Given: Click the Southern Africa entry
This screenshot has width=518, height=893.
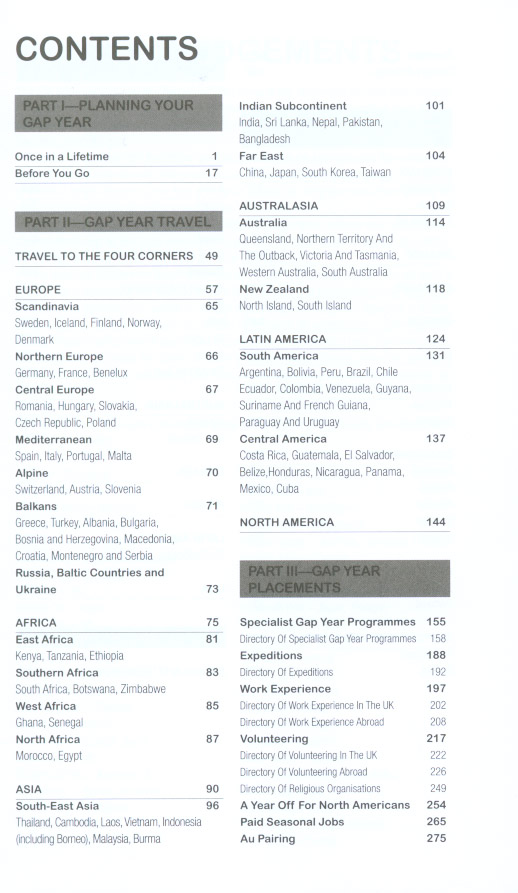Looking at the screenshot, I should 118,673.
